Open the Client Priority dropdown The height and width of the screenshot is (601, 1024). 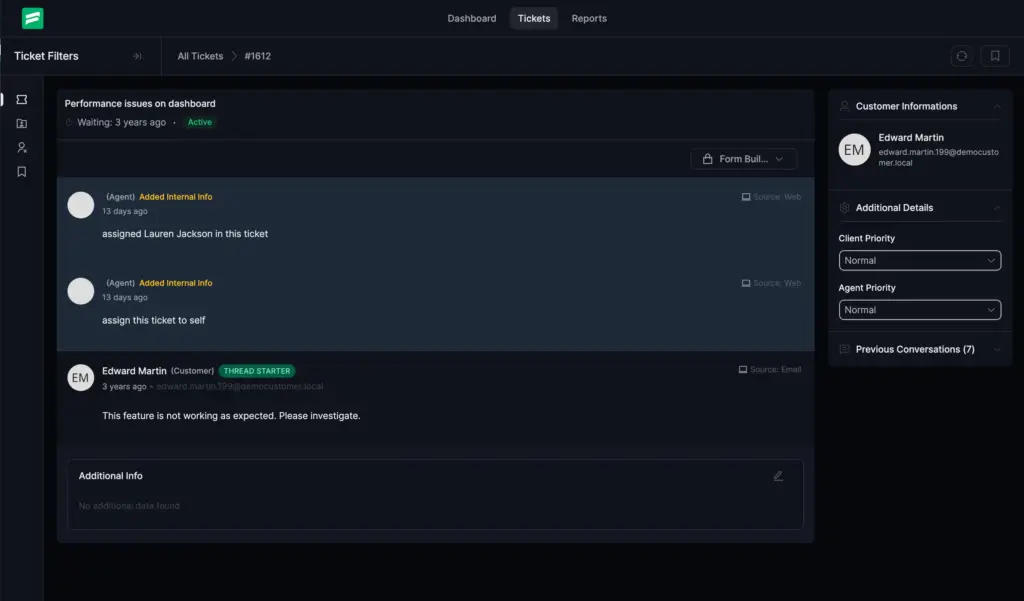click(x=919, y=260)
